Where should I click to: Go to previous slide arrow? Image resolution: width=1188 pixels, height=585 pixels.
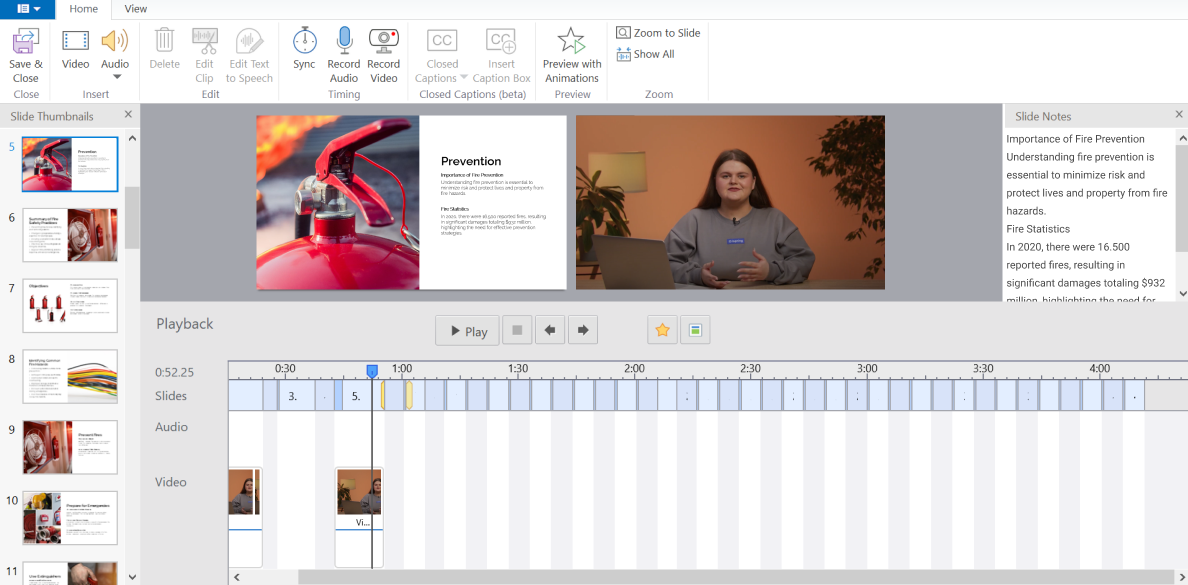pos(550,330)
